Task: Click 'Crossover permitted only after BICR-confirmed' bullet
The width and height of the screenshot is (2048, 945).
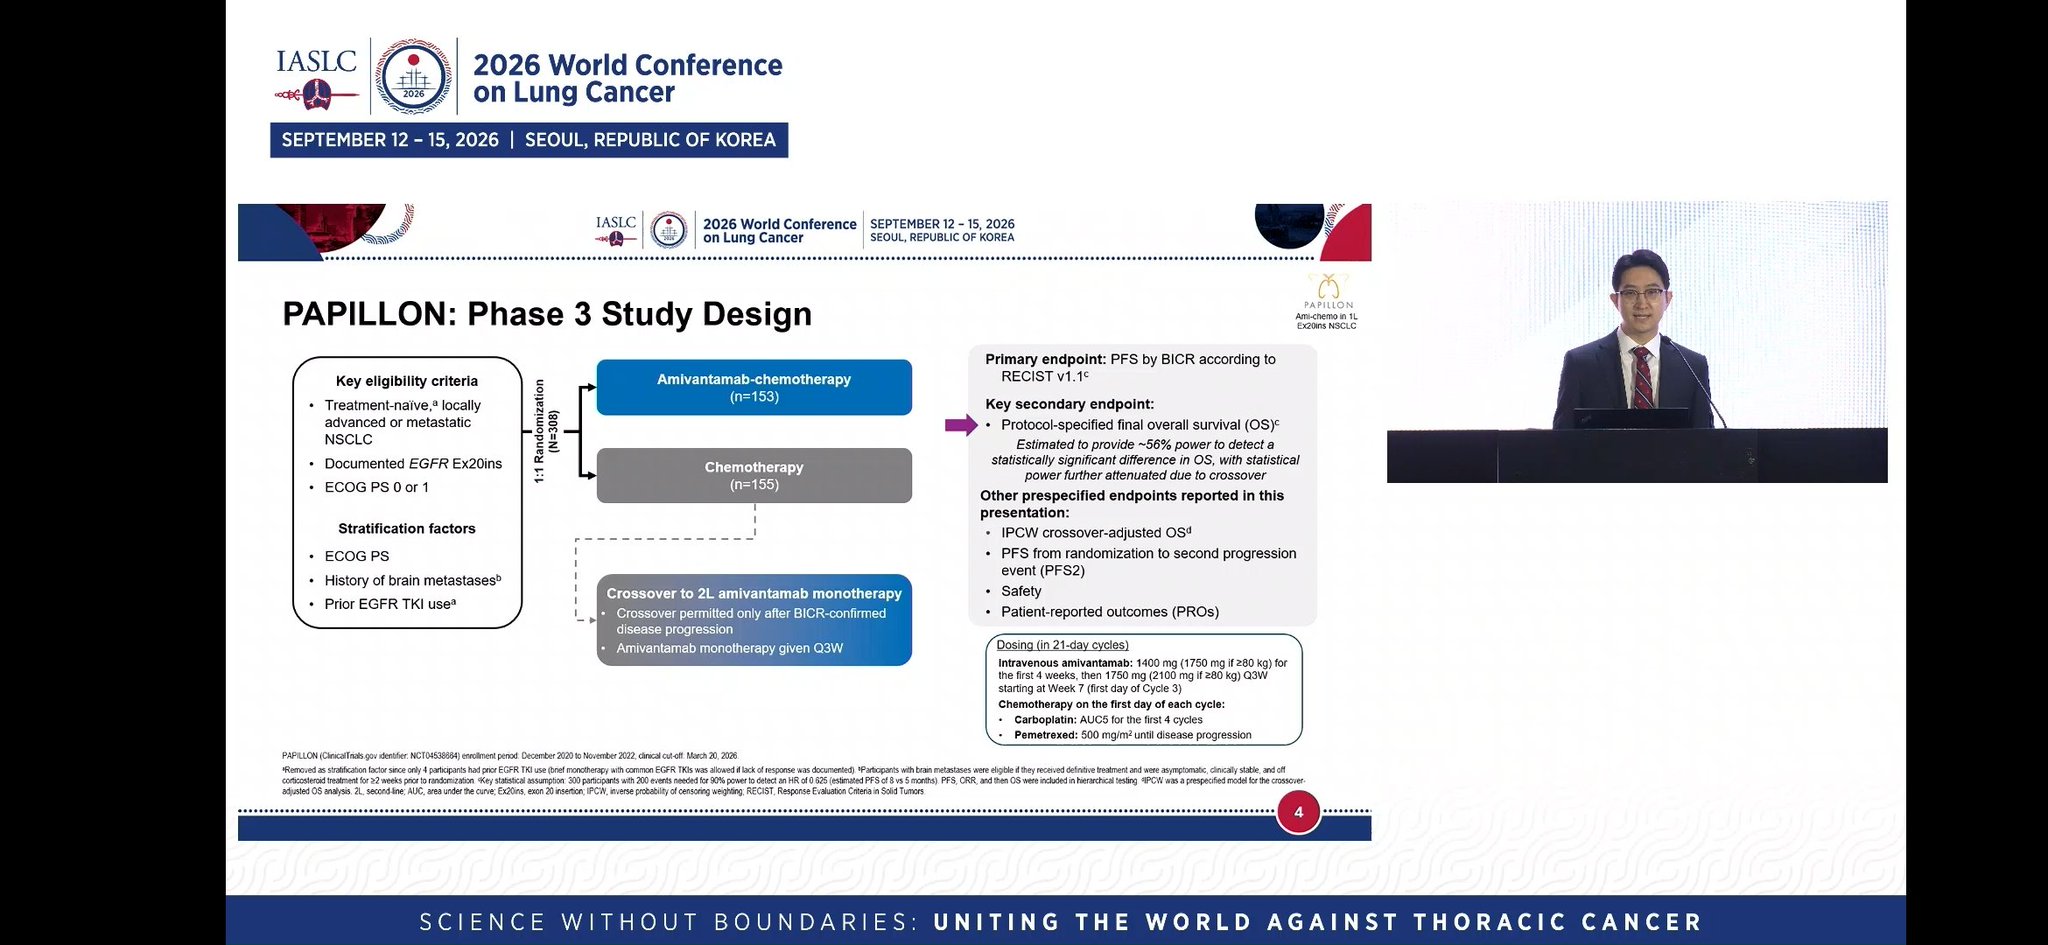Action: tap(751, 621)
